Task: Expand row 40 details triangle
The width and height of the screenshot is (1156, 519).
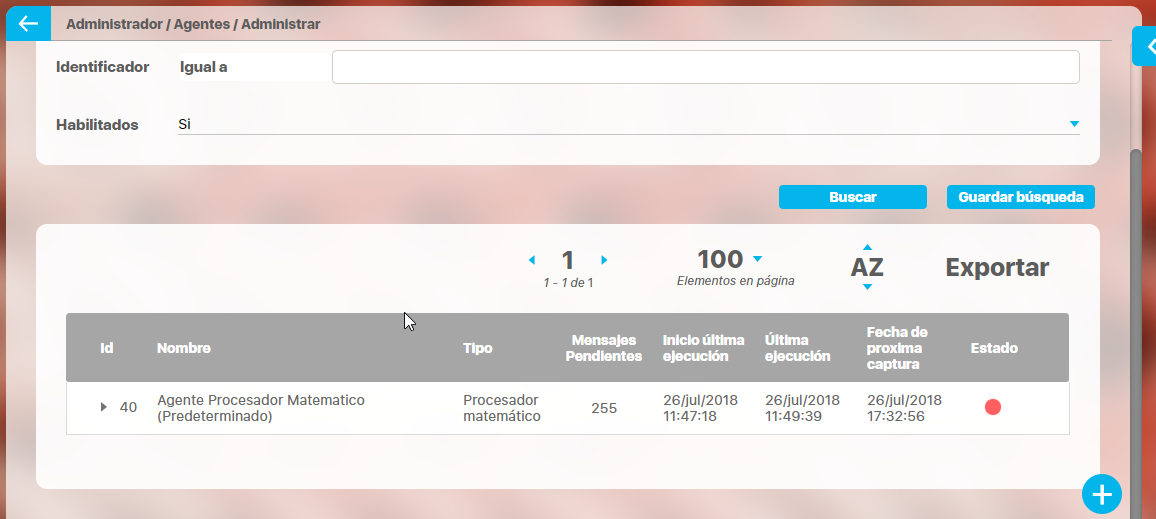Action: pos(103,407)
